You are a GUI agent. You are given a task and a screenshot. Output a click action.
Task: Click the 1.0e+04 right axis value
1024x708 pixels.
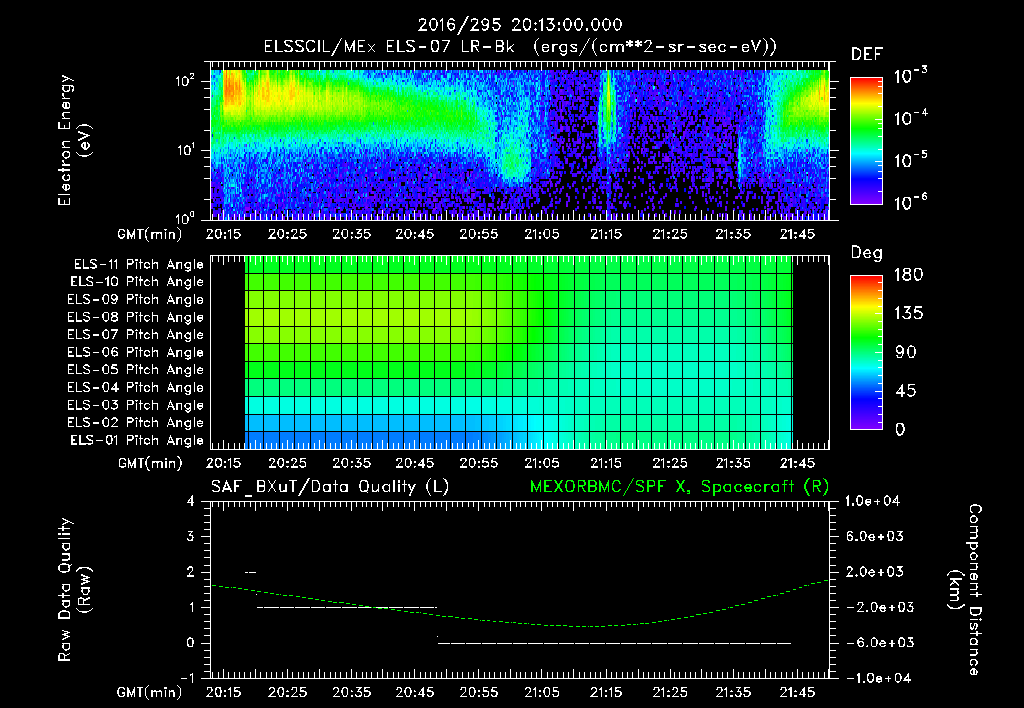(873, 501)
